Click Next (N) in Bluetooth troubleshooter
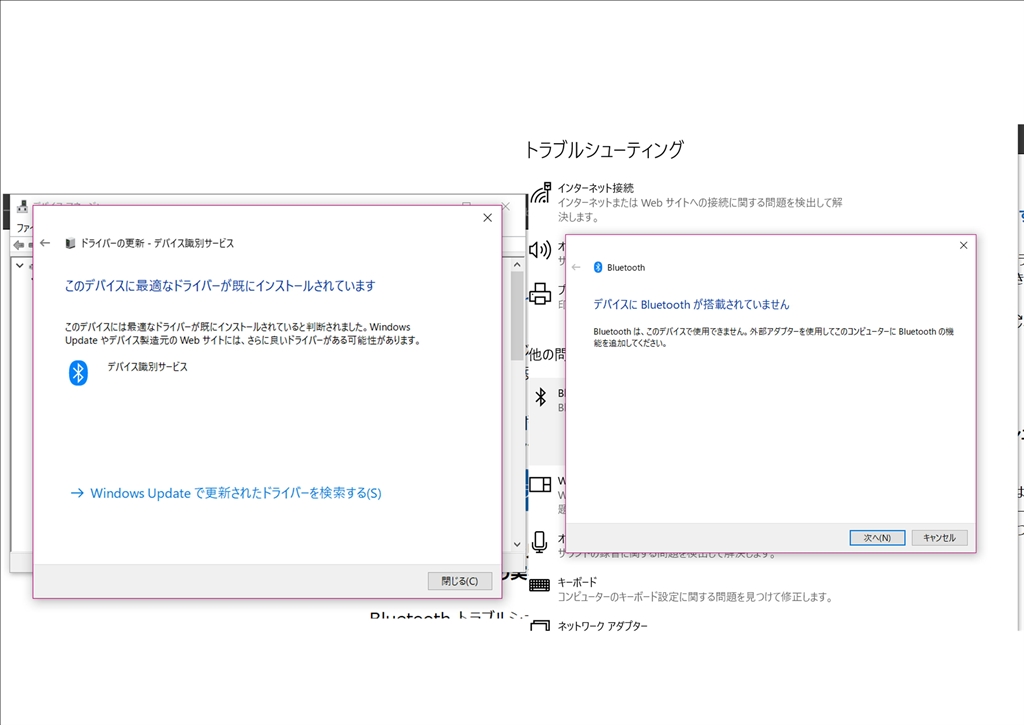1024x725 pixels. 877,538
